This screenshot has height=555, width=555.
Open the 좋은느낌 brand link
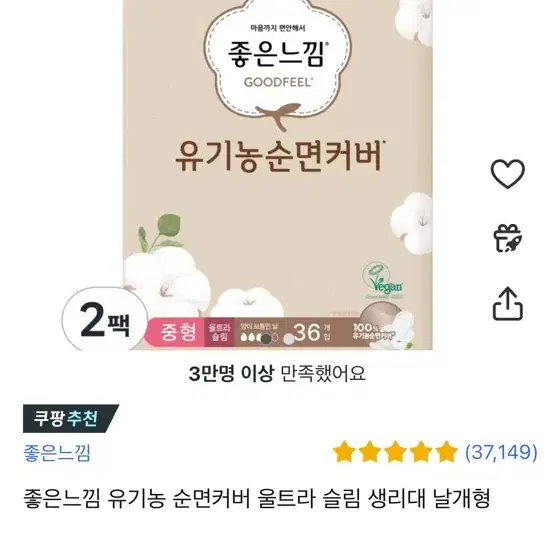pyautogui.click(x=57, y=453)
